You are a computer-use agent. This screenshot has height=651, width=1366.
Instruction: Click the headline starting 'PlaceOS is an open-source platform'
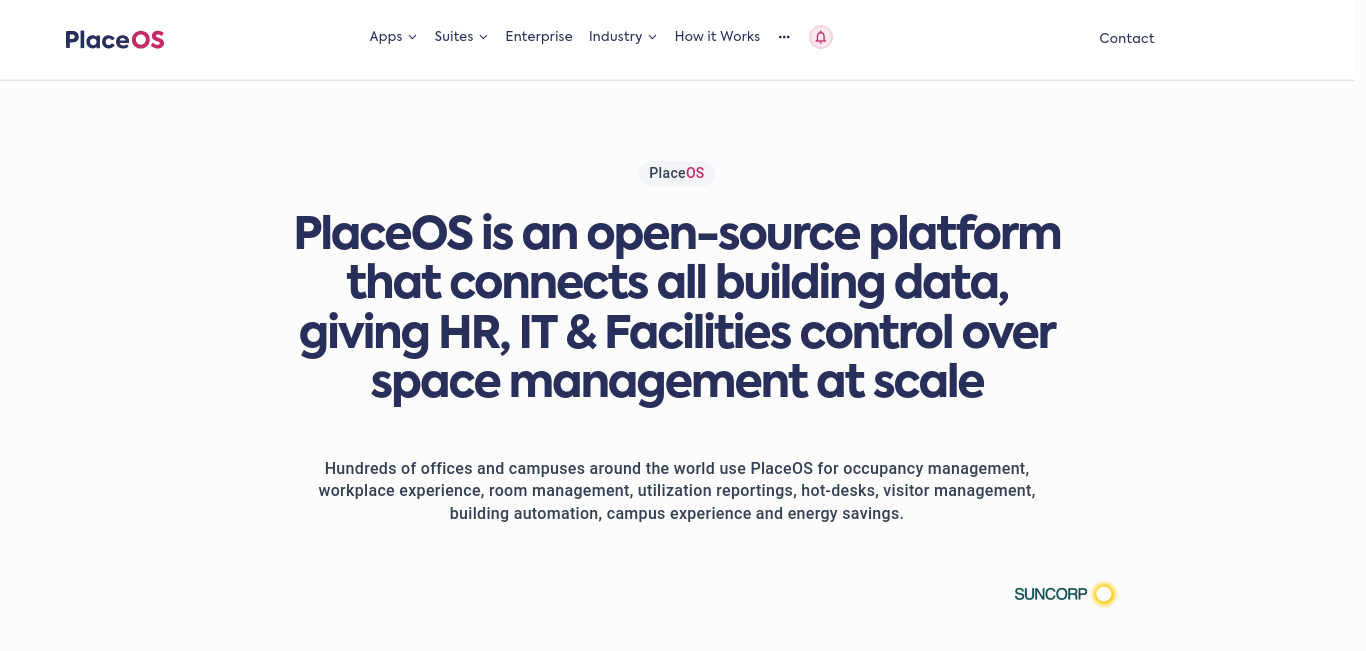click(x=677, y=307)
